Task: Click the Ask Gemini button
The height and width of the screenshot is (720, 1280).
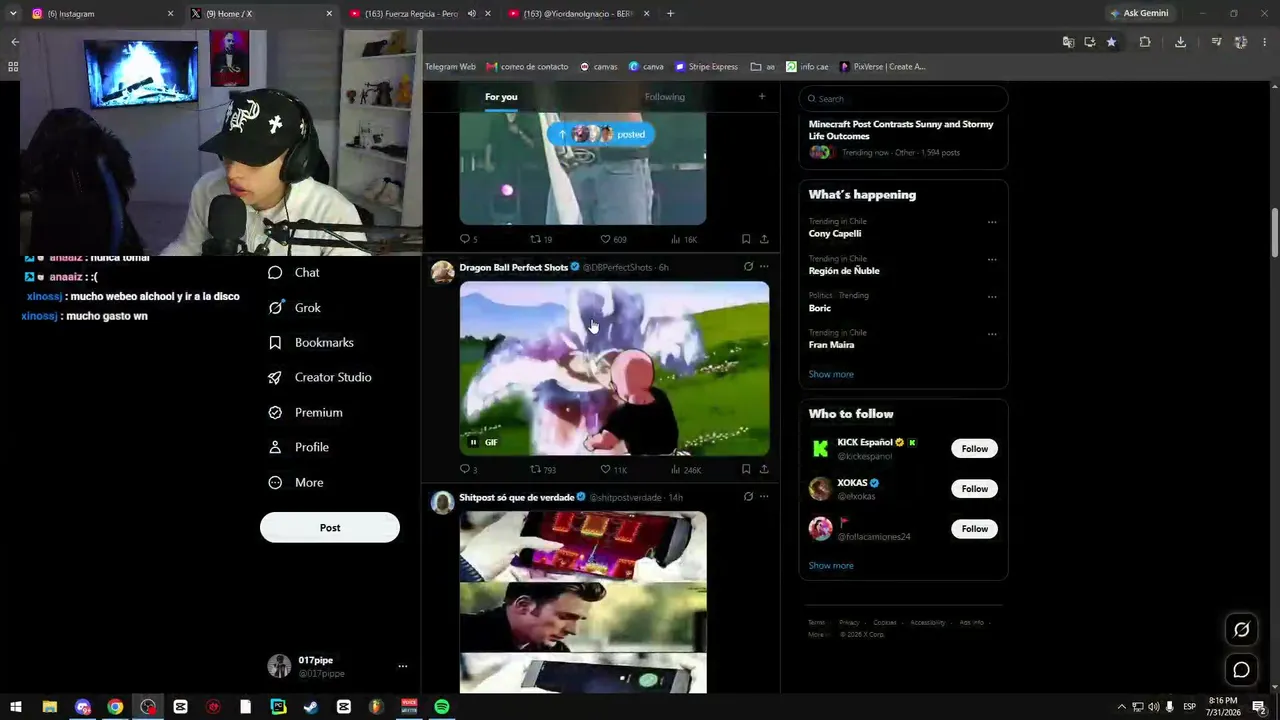Action: 1139,14
